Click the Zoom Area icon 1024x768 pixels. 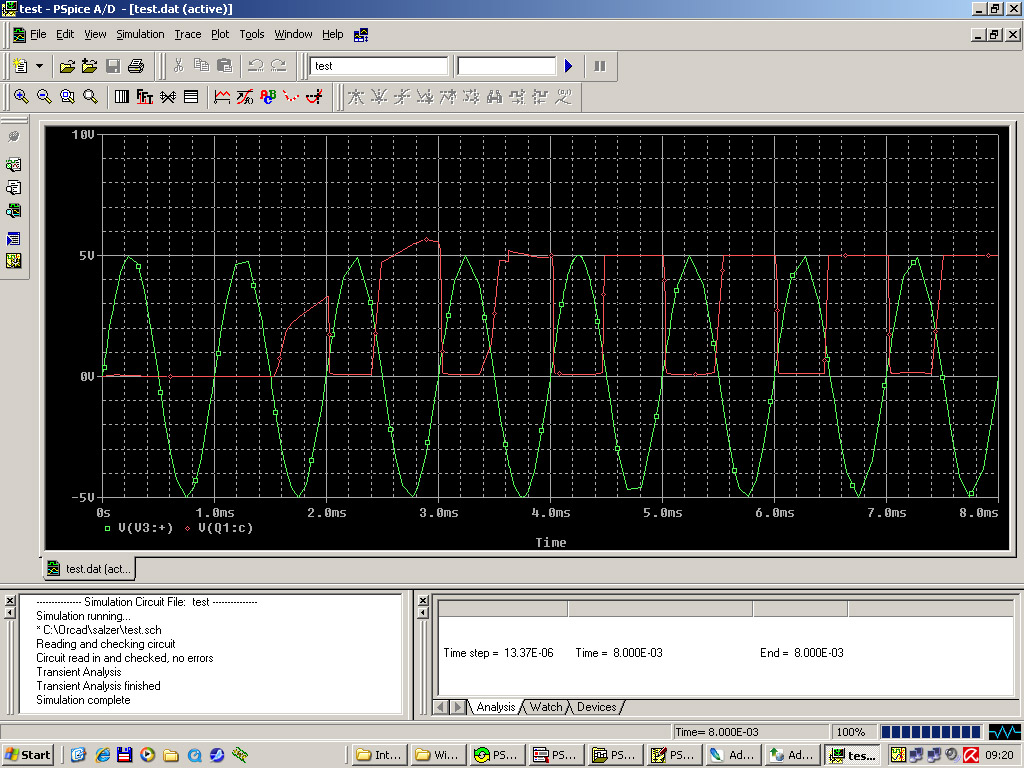[x=67, y=97]
